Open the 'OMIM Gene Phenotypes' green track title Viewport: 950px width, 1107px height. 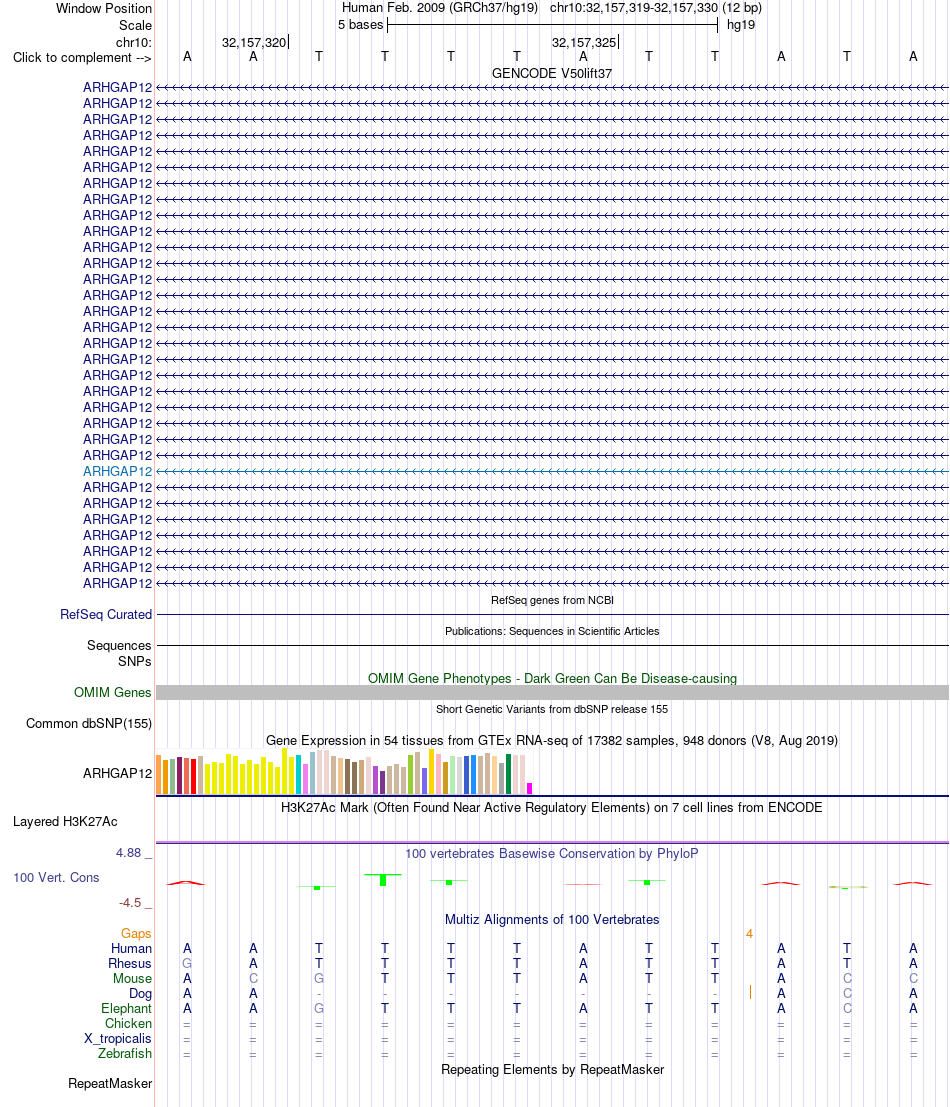[x=552, y=678]
